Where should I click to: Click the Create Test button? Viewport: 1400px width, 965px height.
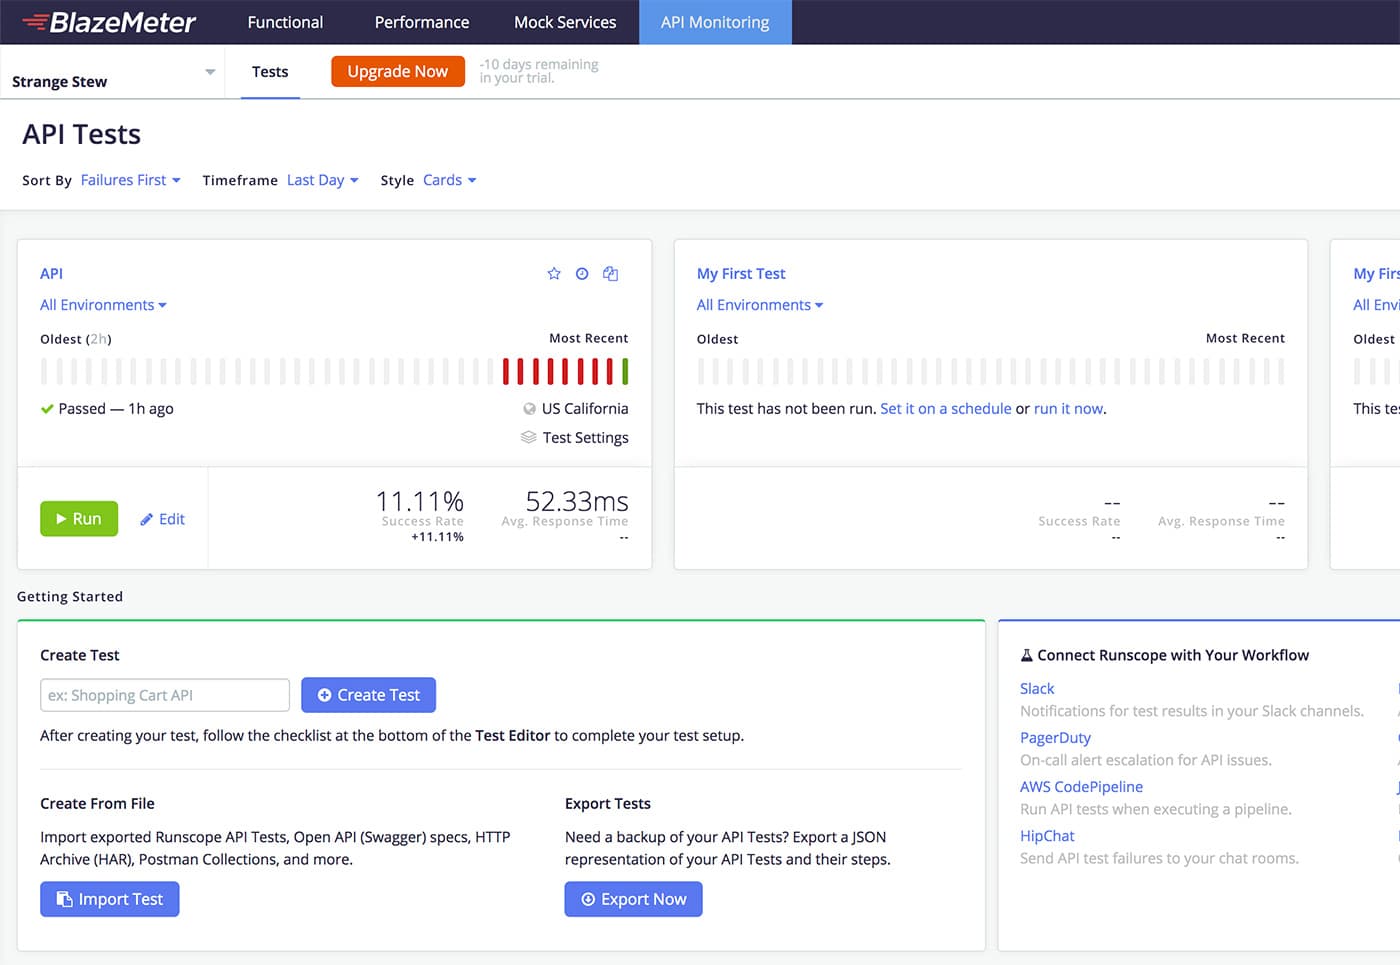pos(368,695)
